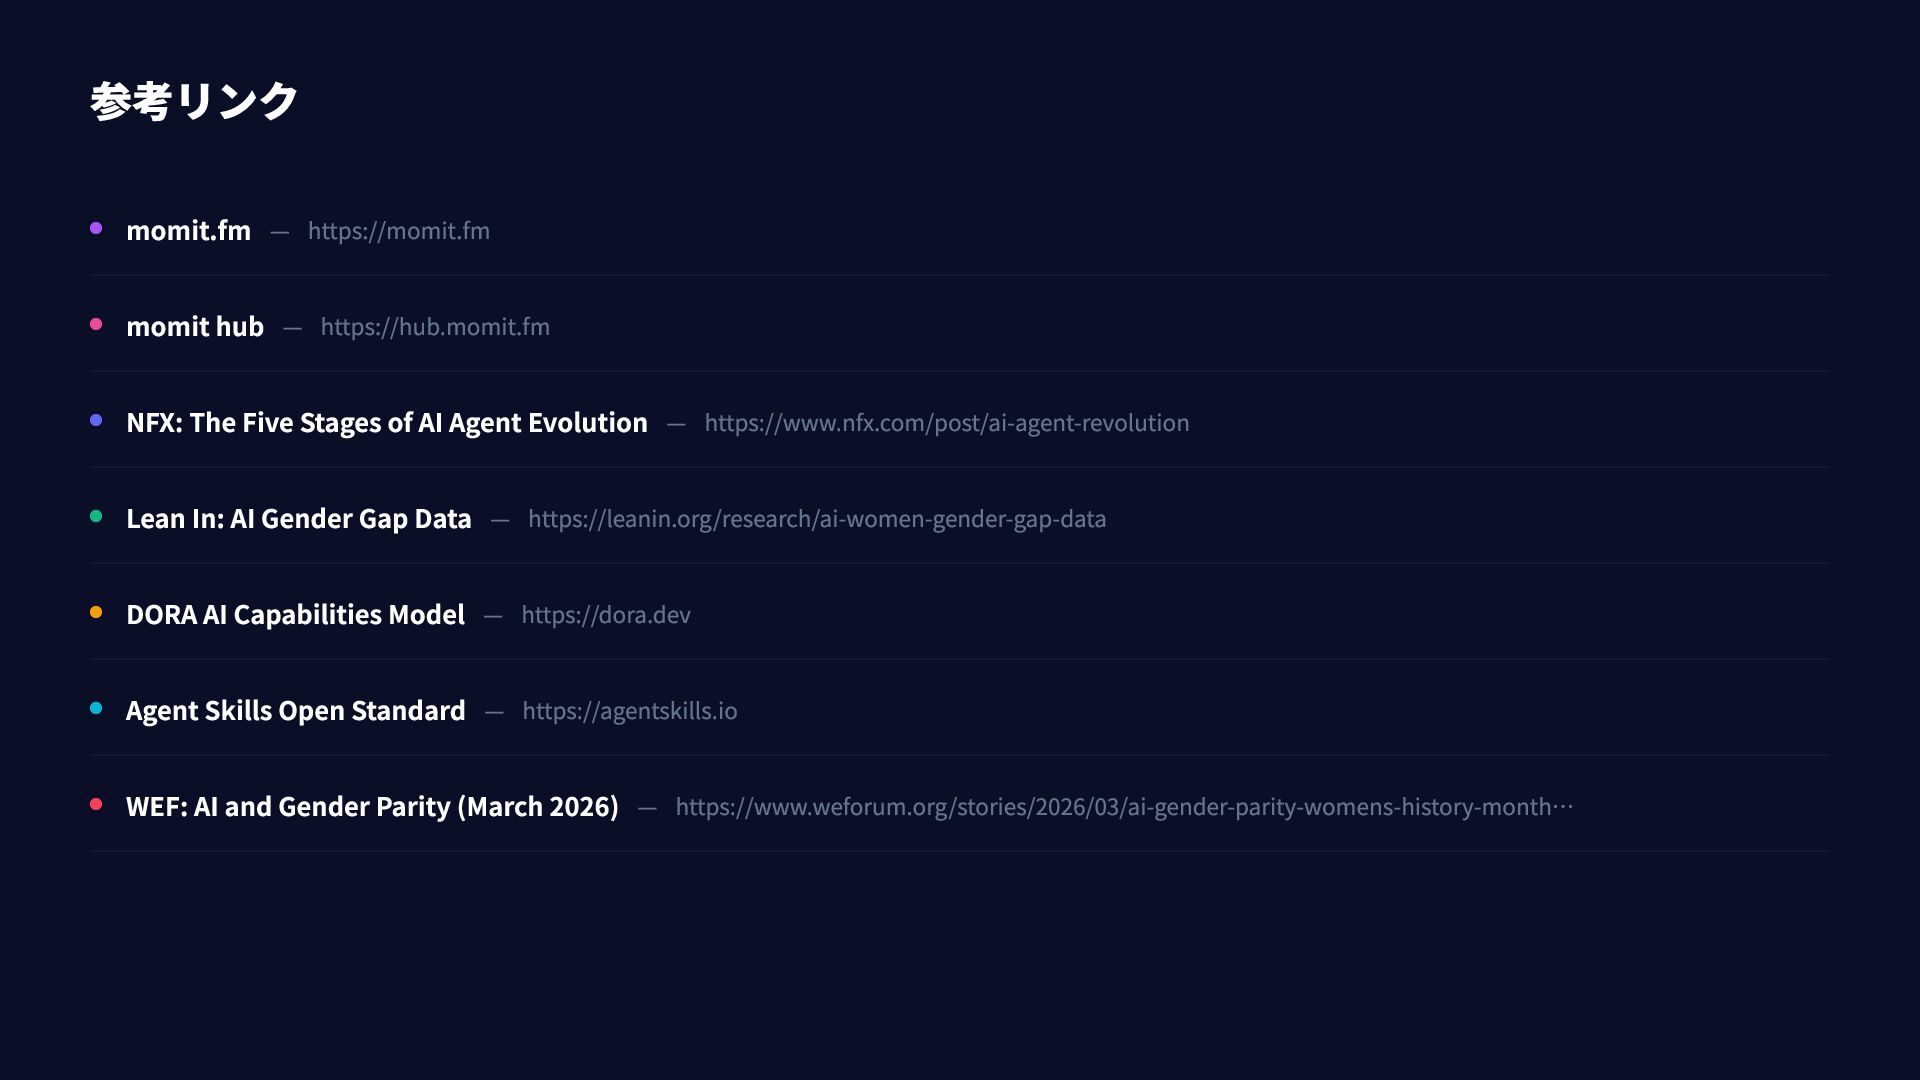Click the indigo bullet beside NFX entry
The image size is (1920, 1080).
point(96,420)
